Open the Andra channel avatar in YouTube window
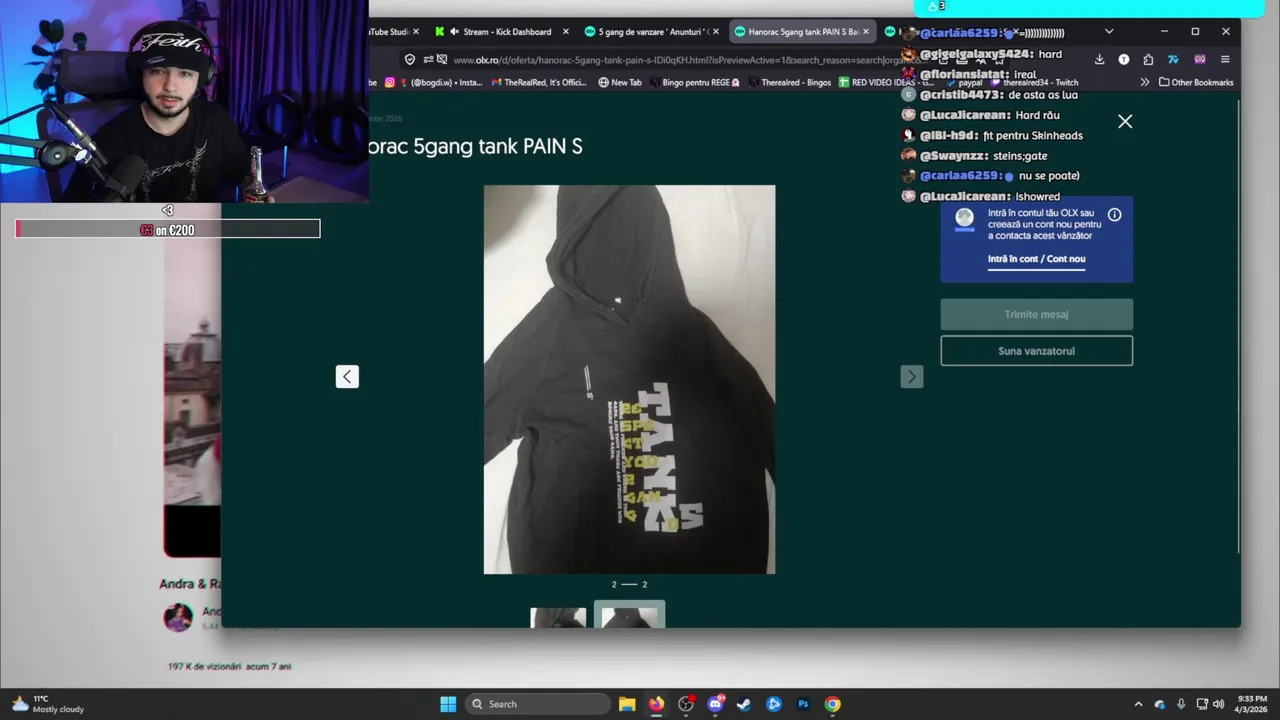 [x=178, y=617]
